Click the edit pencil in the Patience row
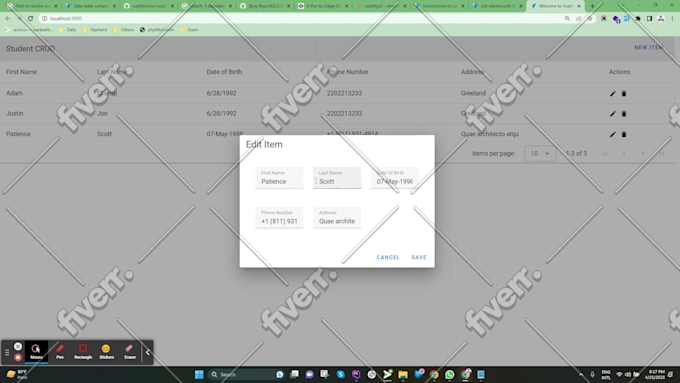The width and height of the screenshot is (680, 383). point(612,134)
